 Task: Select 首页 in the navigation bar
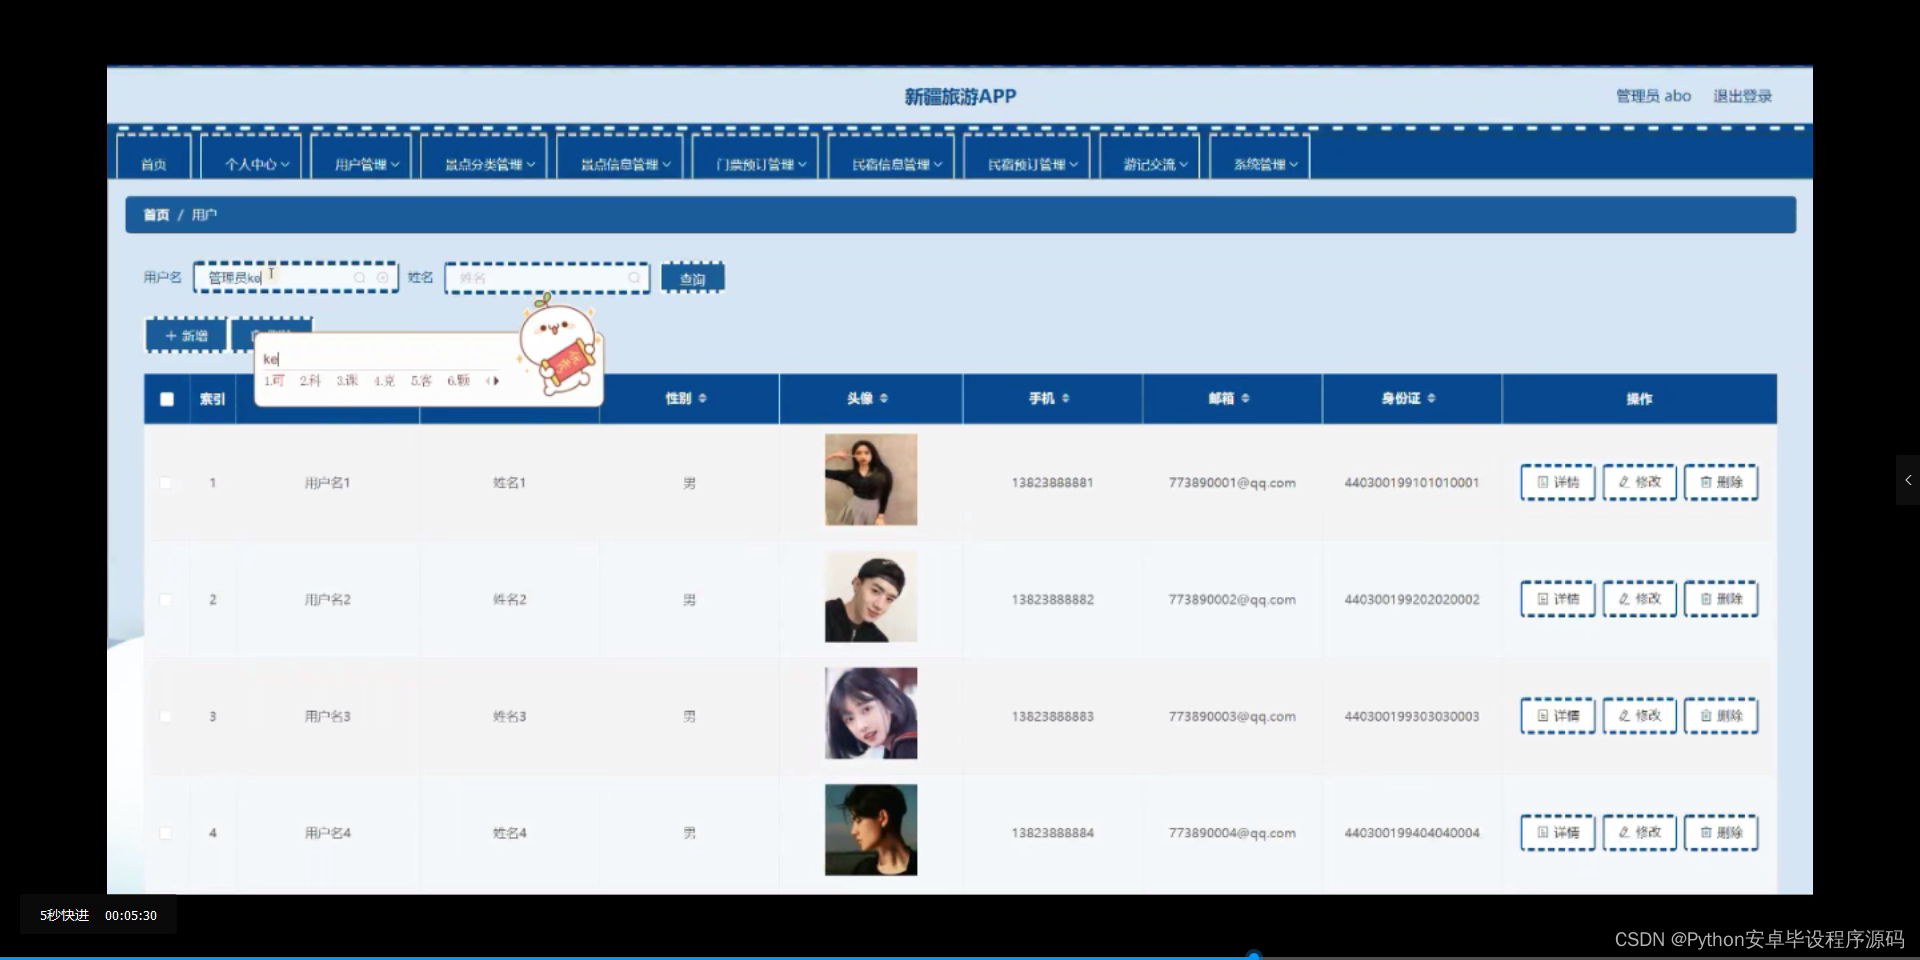point(154,163)
